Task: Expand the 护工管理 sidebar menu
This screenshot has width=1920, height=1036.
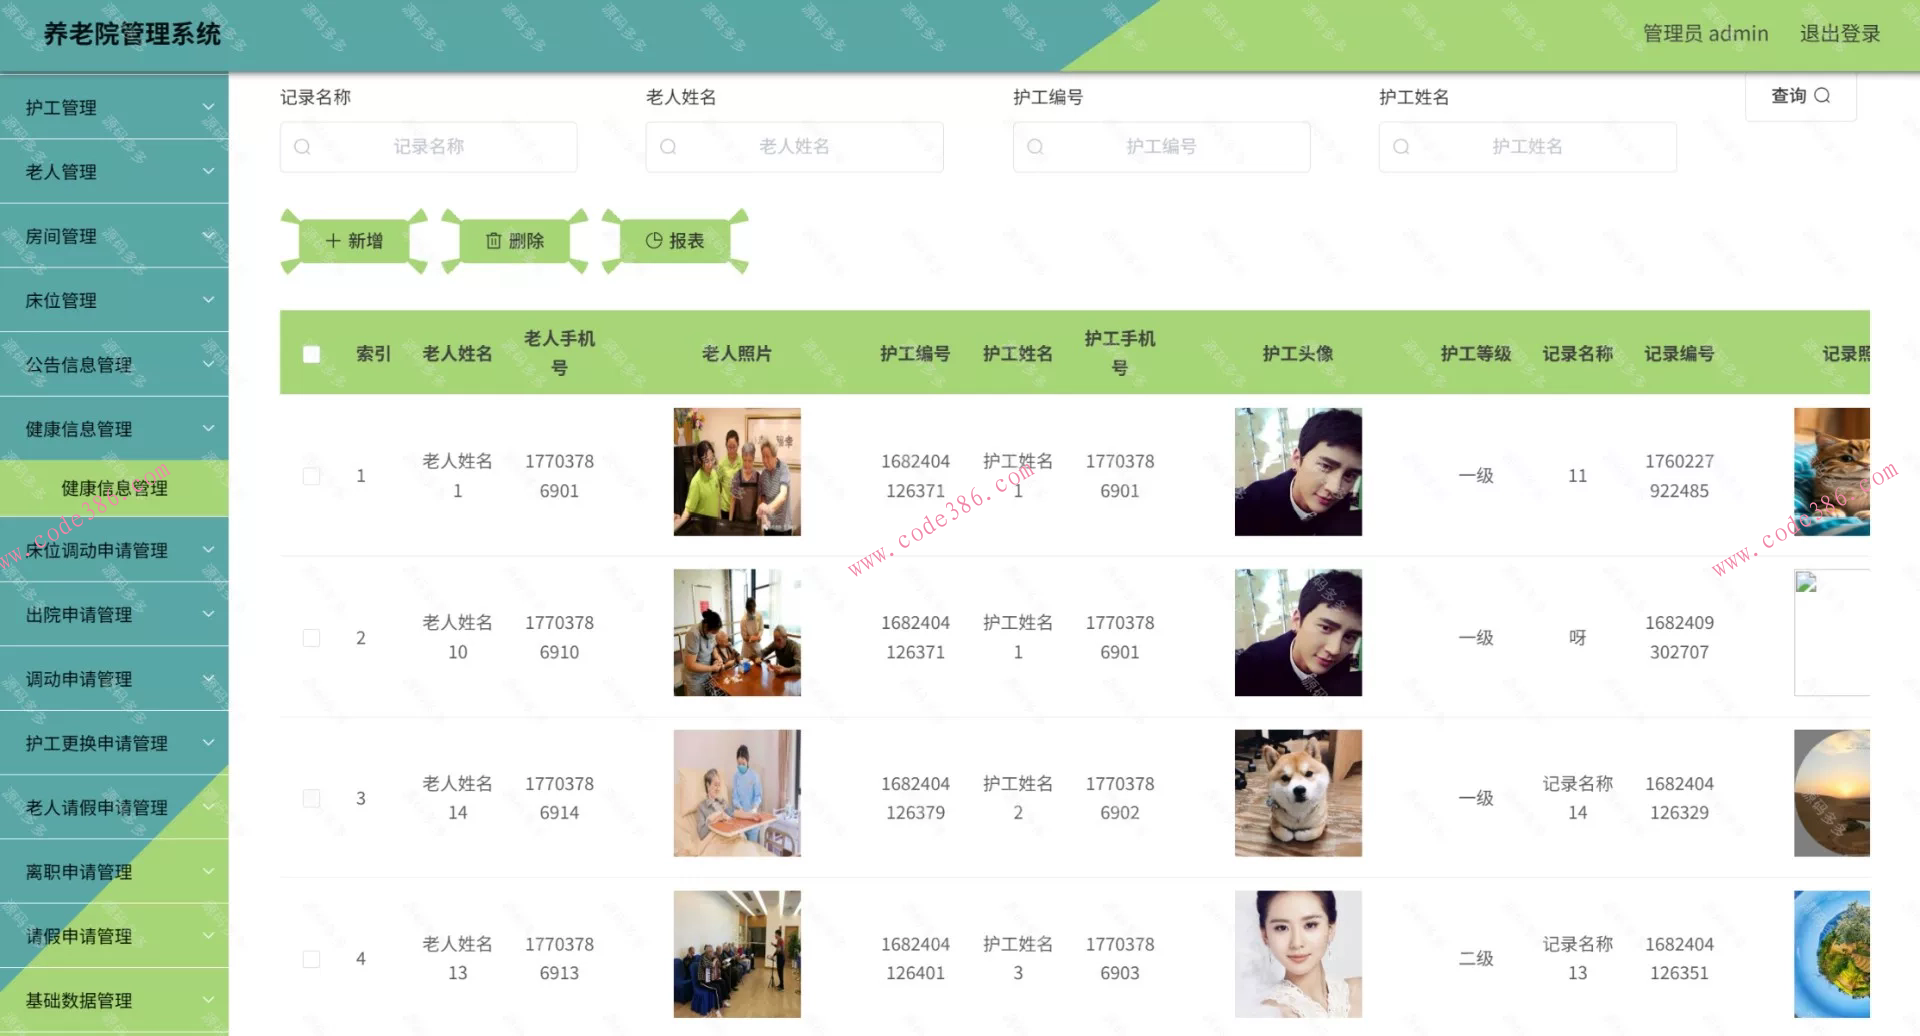Action: pos(114,107)
